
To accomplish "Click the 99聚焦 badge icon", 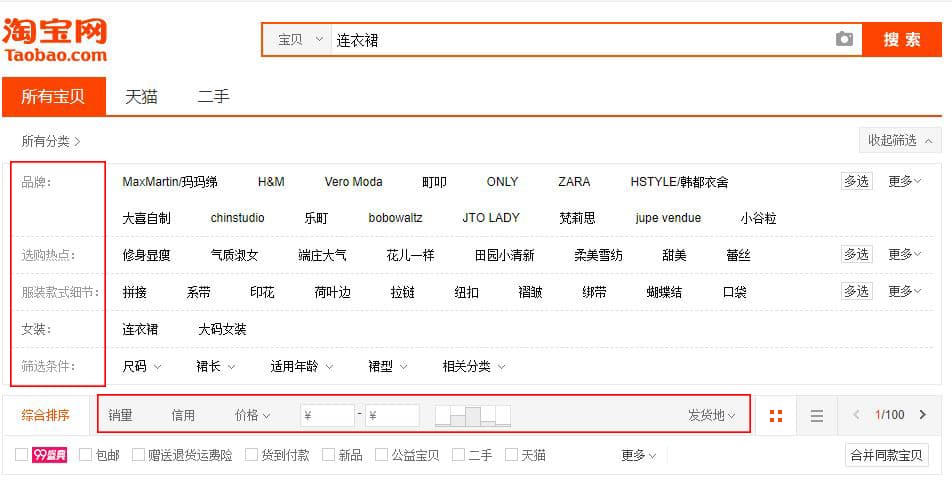I will point(49,454).
